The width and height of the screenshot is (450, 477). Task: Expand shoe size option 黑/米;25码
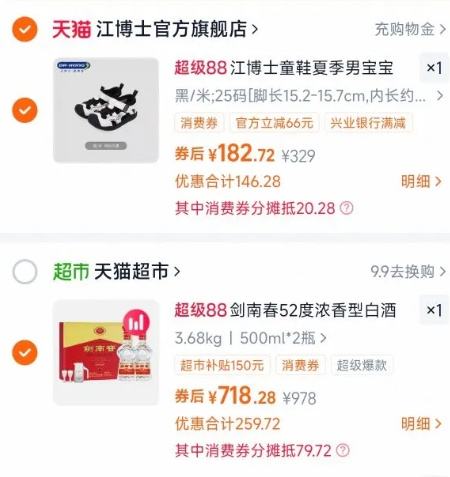pyautogui.click(x=309, y=96)
